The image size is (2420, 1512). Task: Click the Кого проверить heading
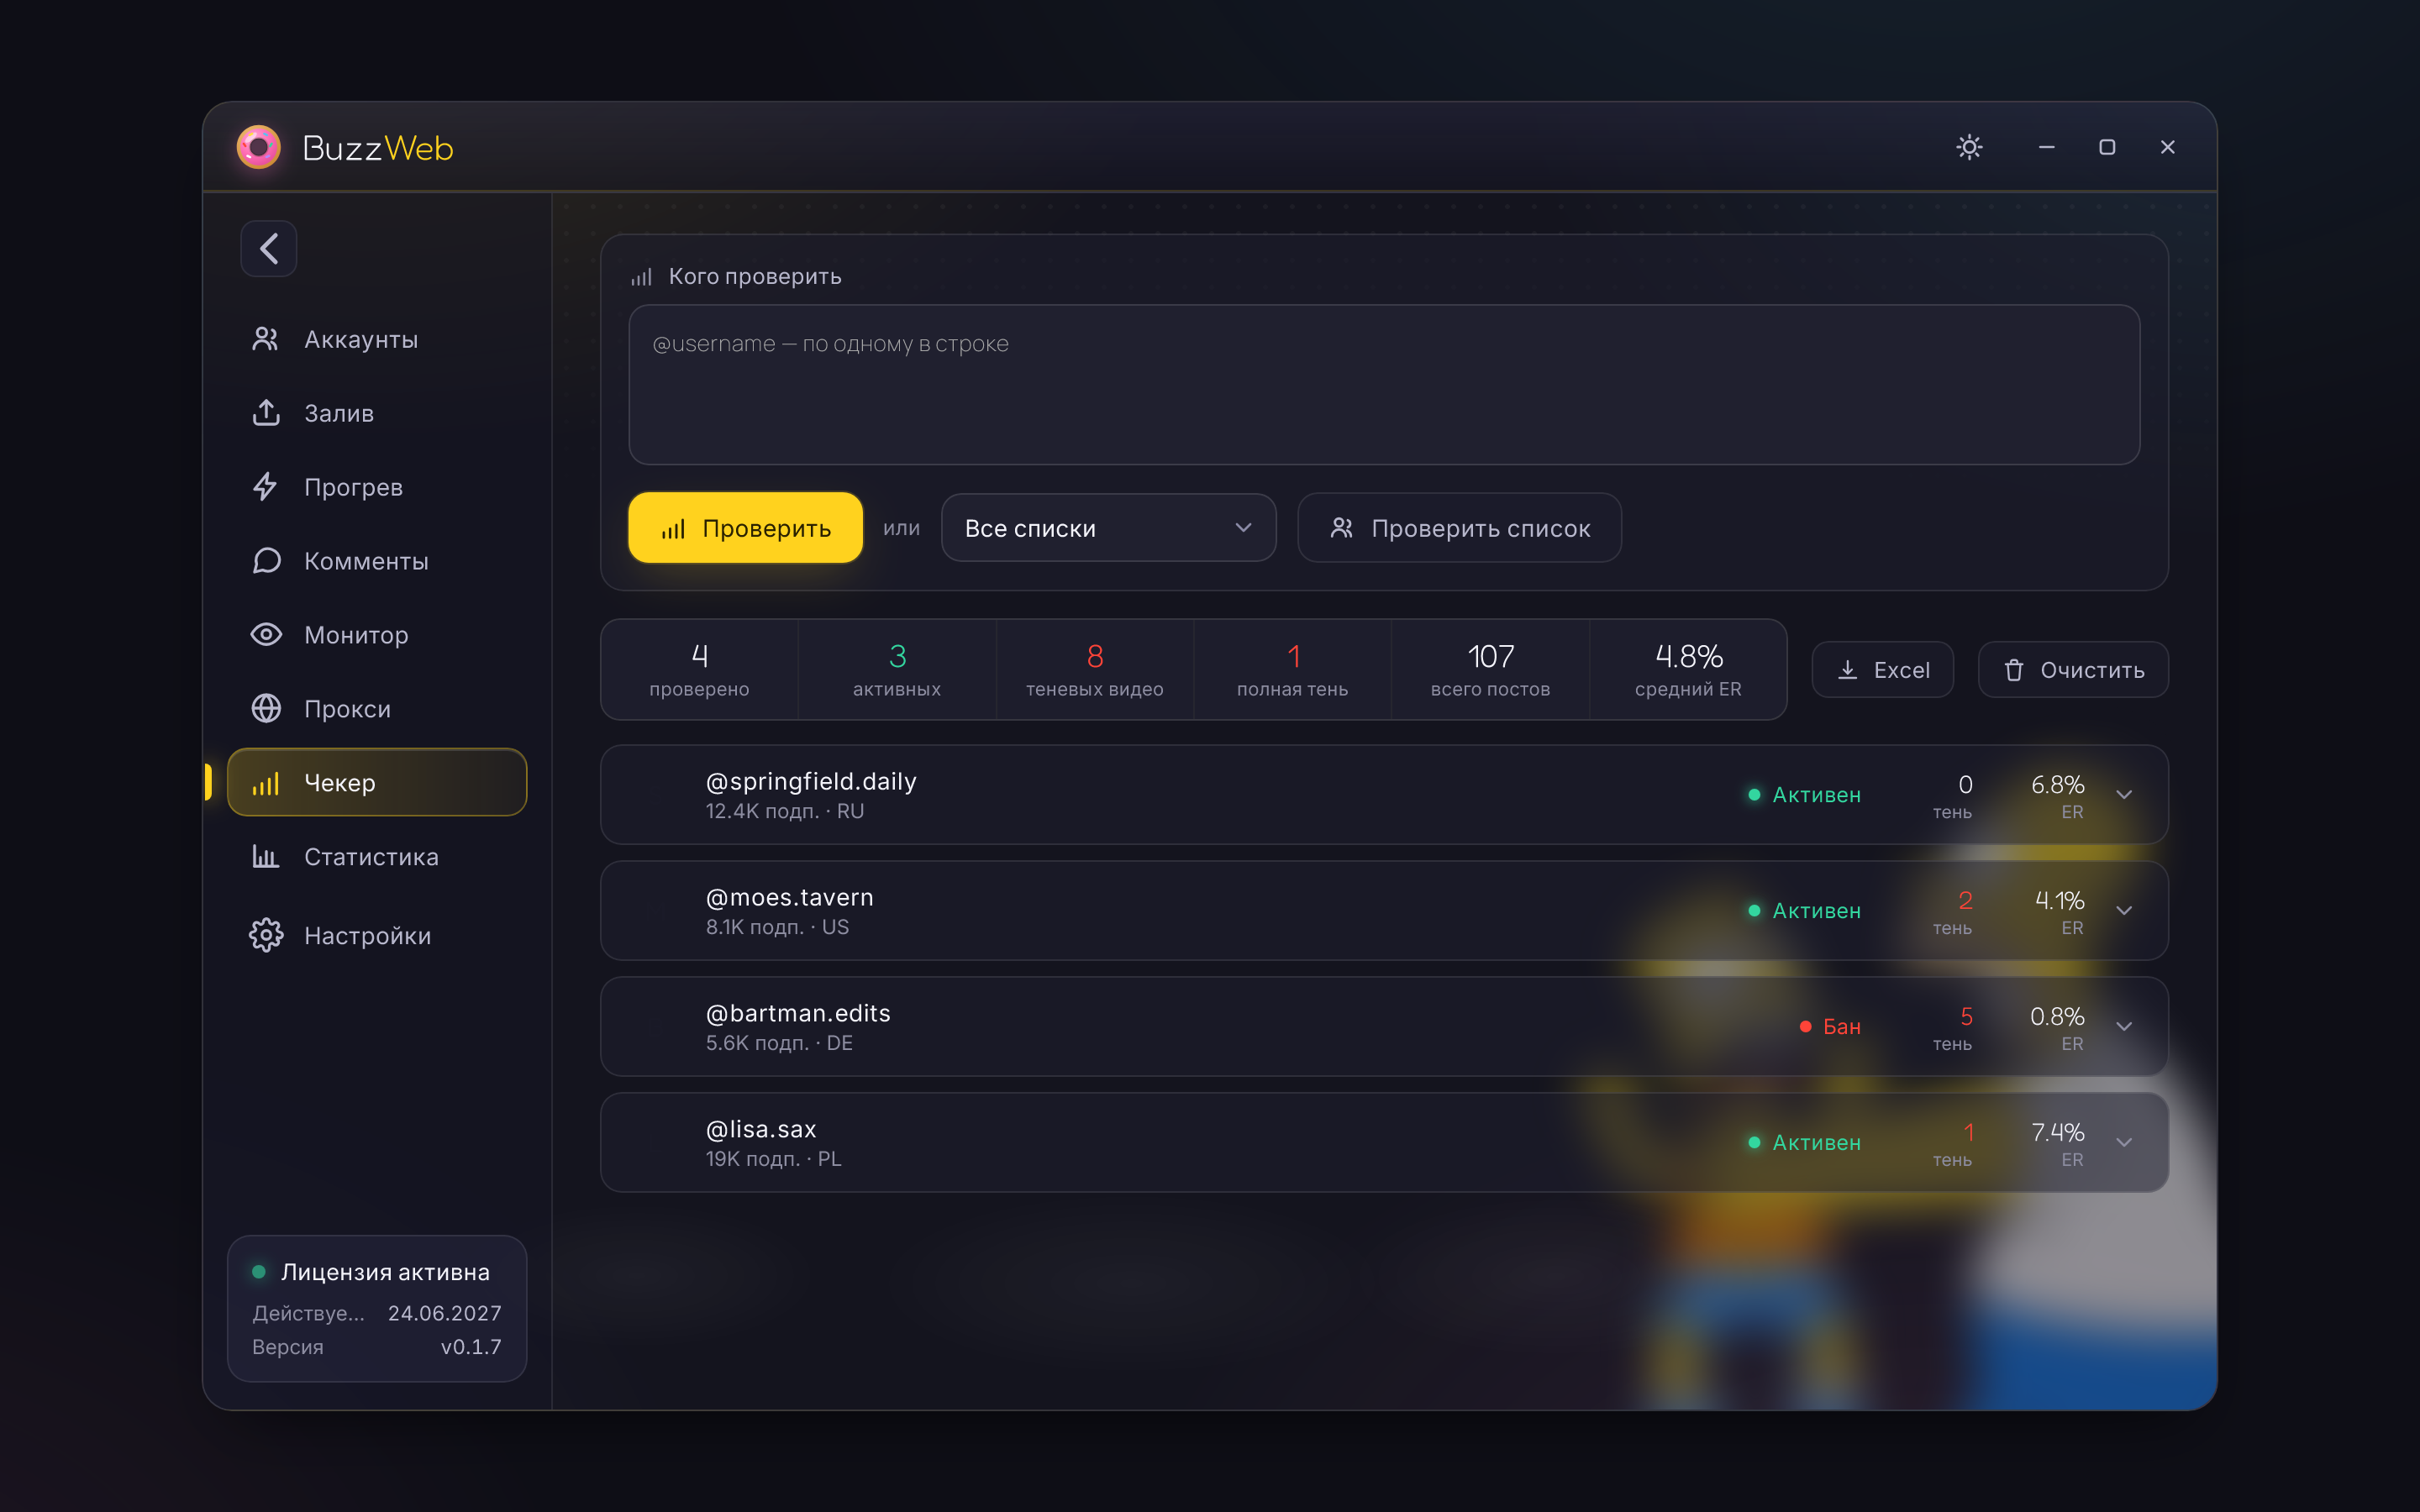tap(754, 276)
